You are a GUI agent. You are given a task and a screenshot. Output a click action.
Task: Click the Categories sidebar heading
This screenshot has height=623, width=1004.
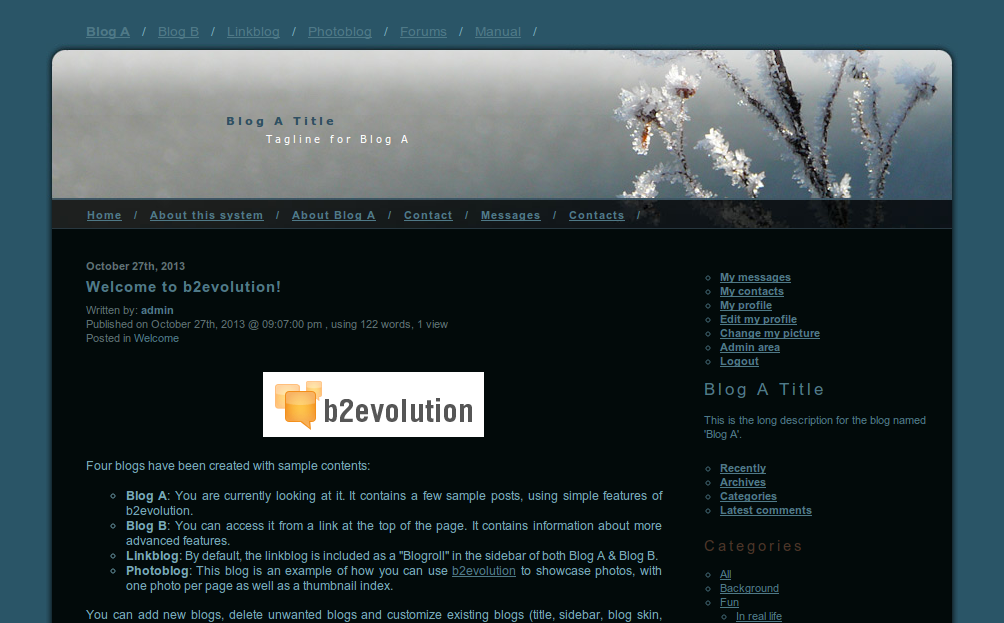[x=753, y=546]
